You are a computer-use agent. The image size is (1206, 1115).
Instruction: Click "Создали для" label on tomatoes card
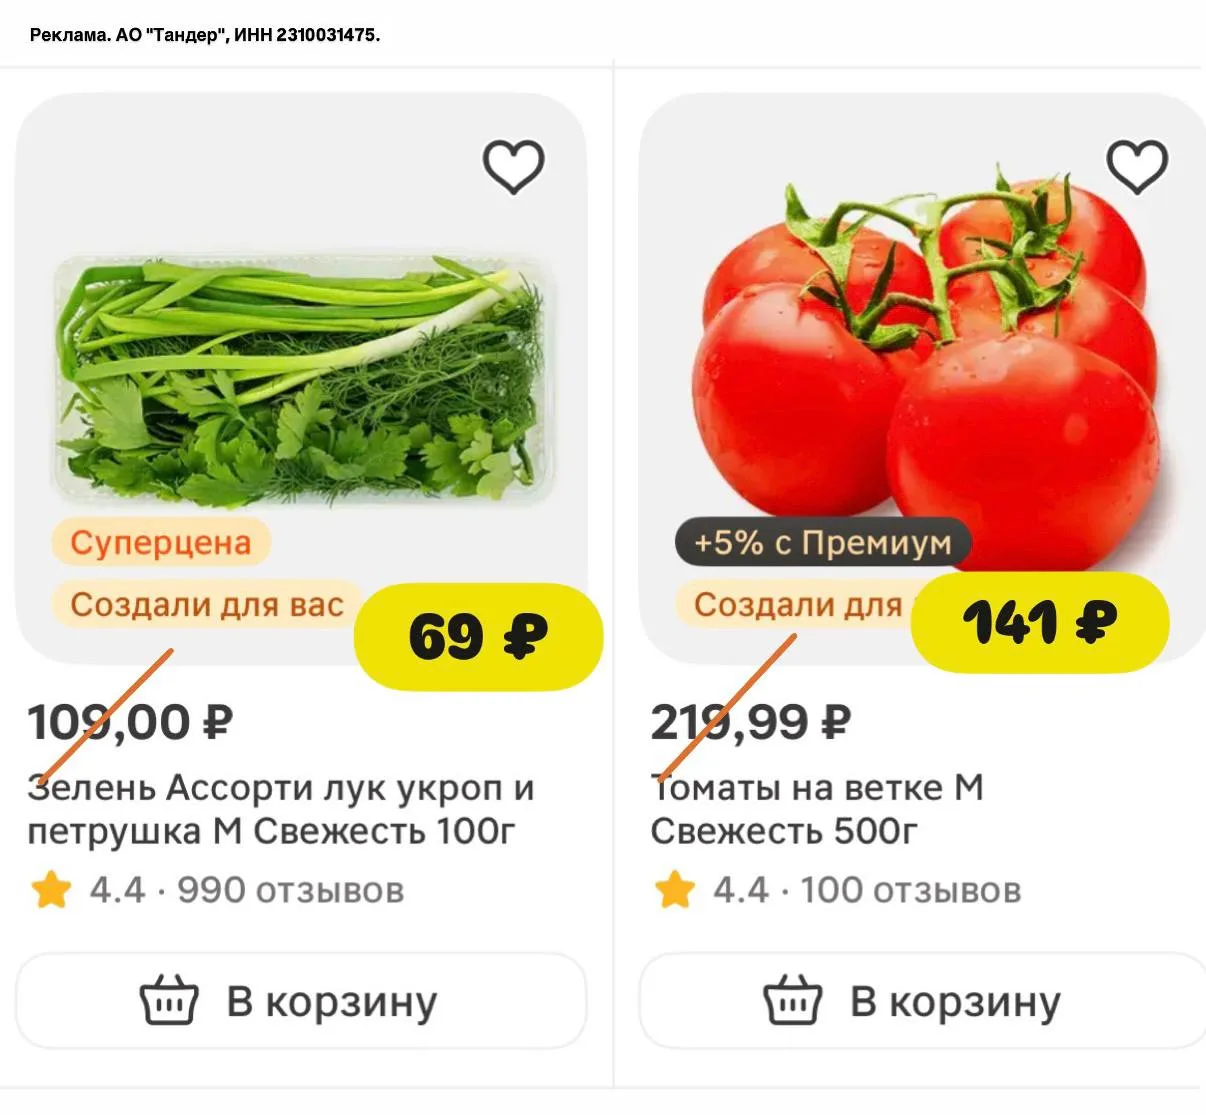click(797, 605)
